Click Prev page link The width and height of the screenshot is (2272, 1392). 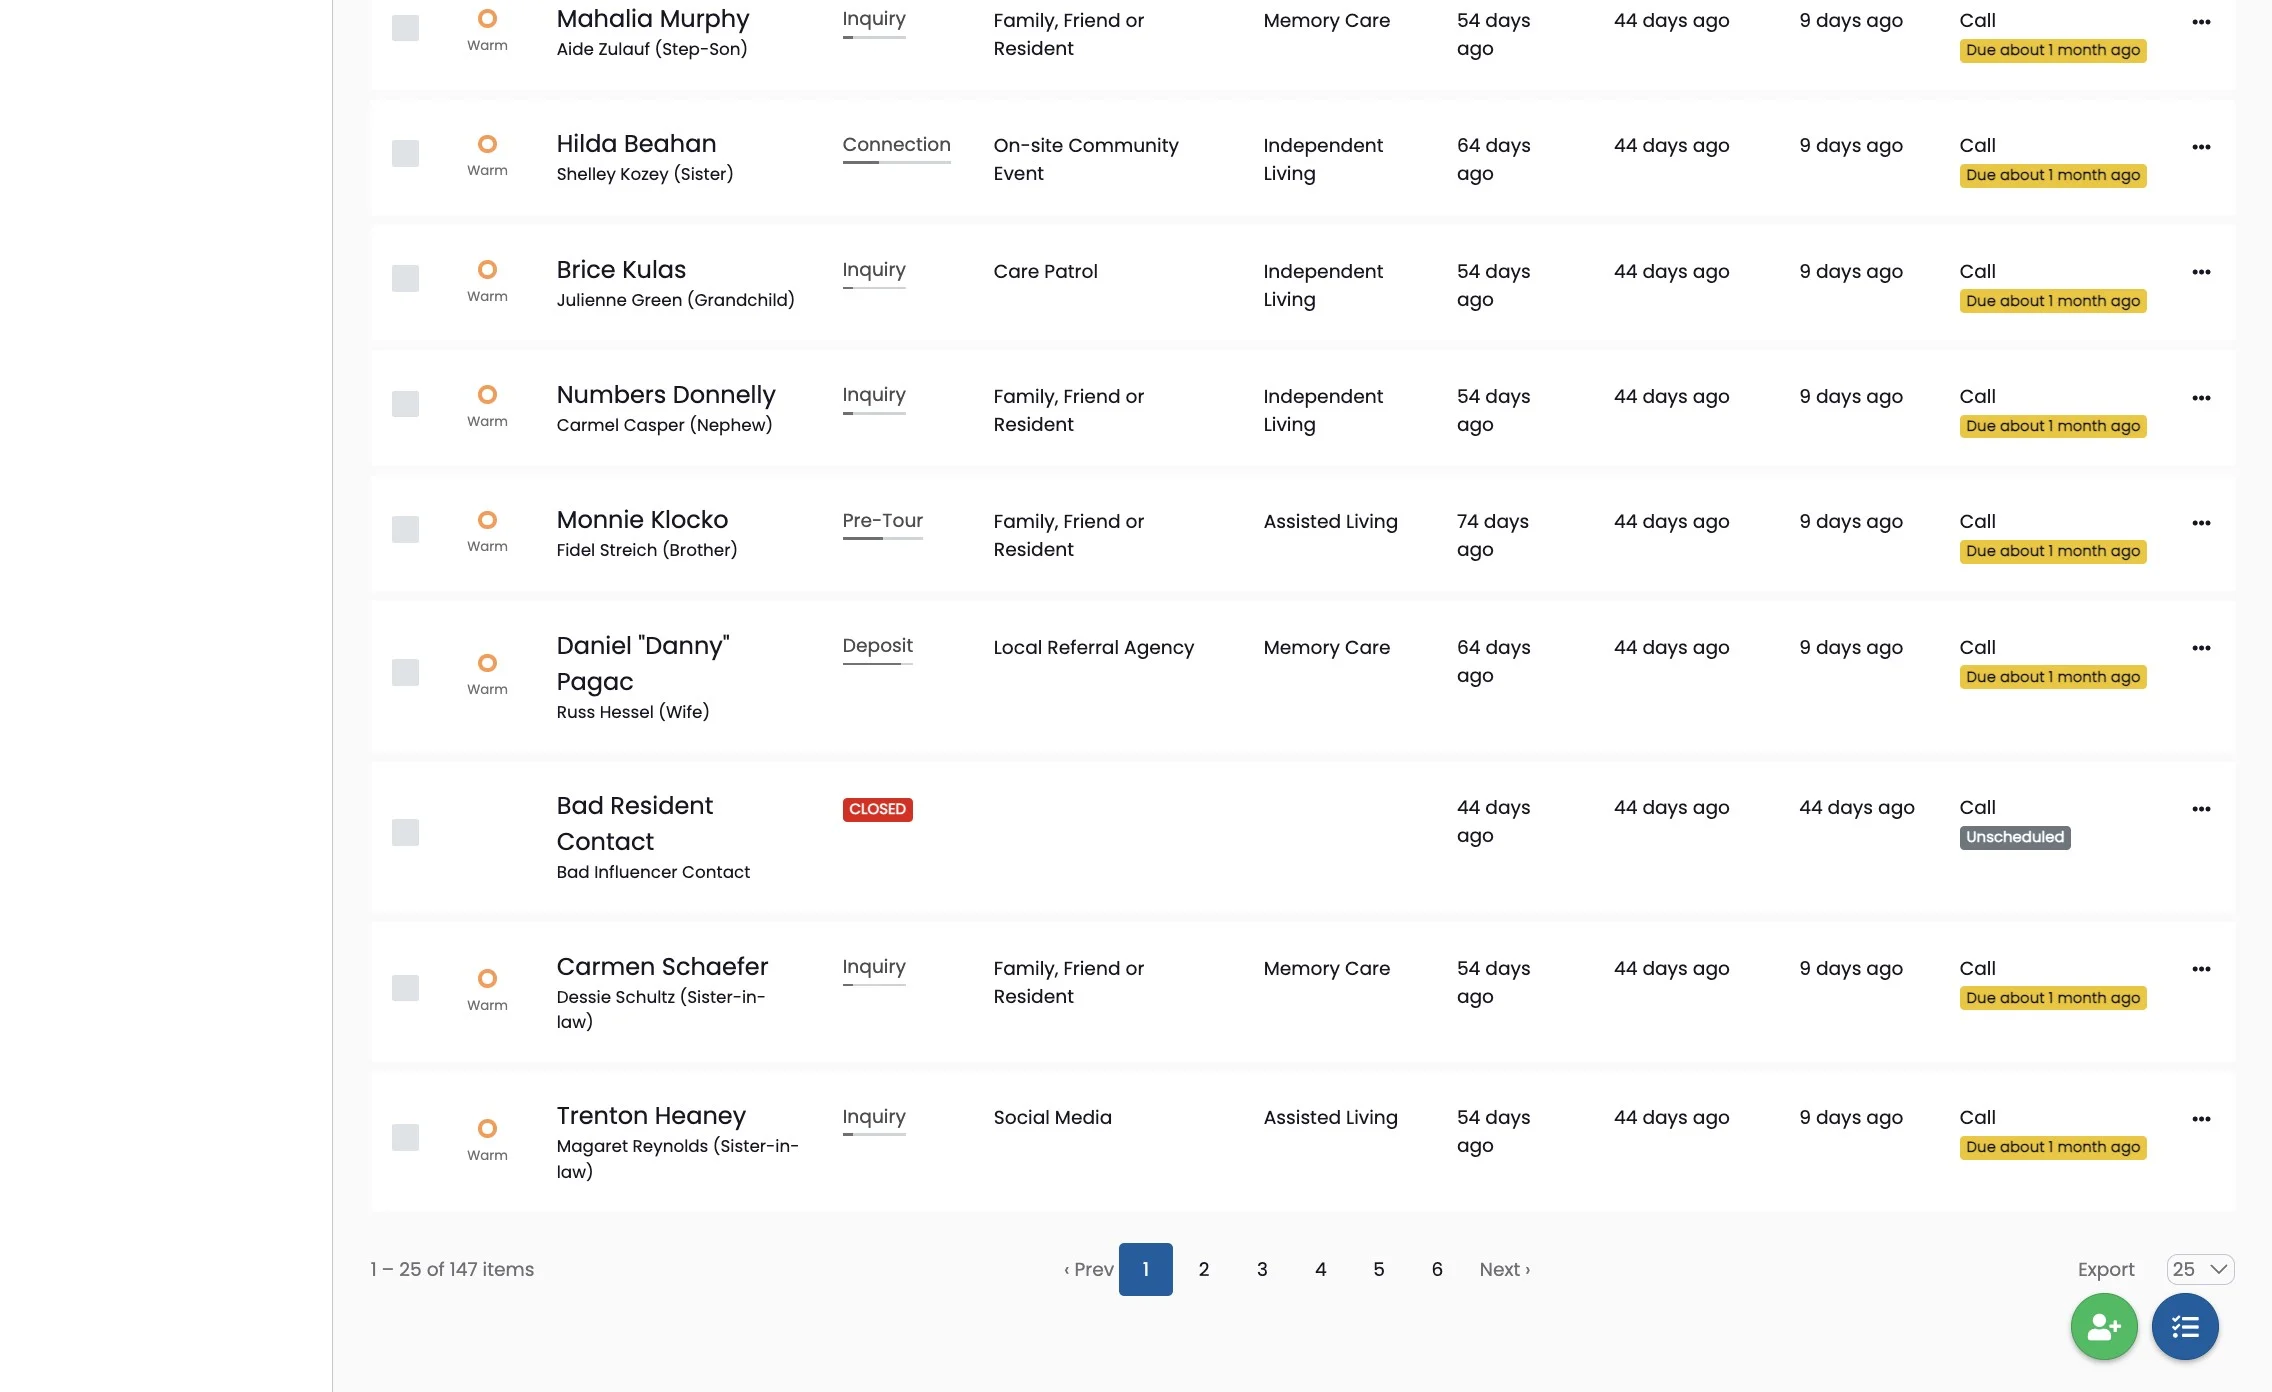1088,1269
